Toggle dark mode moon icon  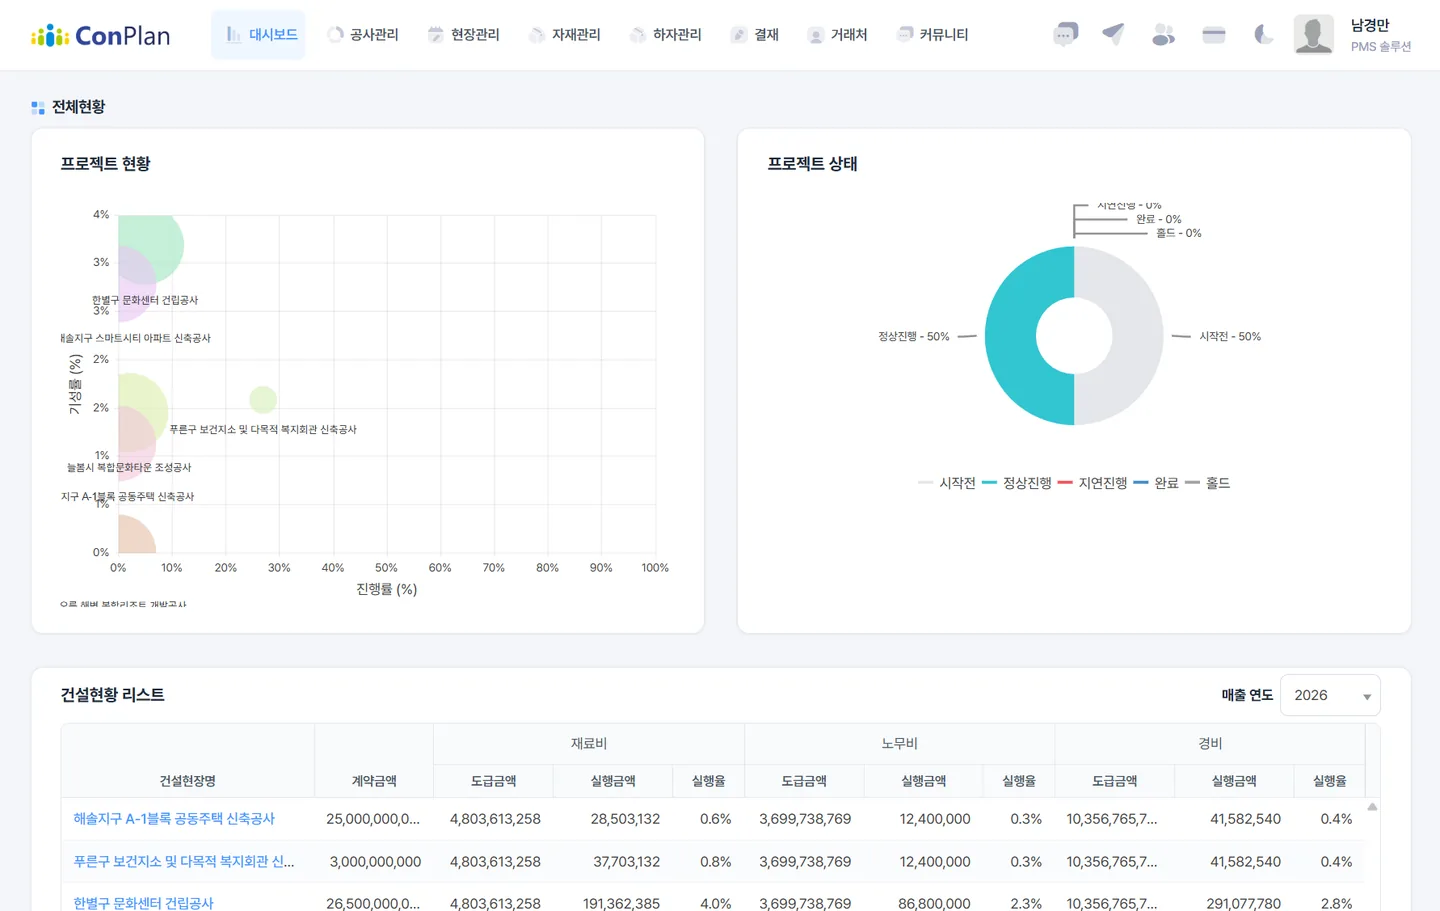pos(1264,35)
